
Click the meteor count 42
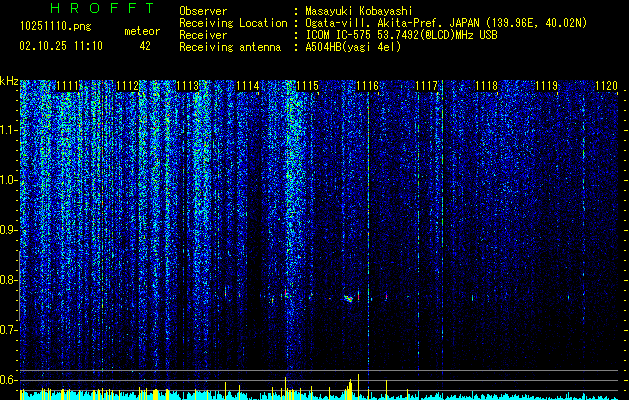pyautogui.click(x=145, y=46)
